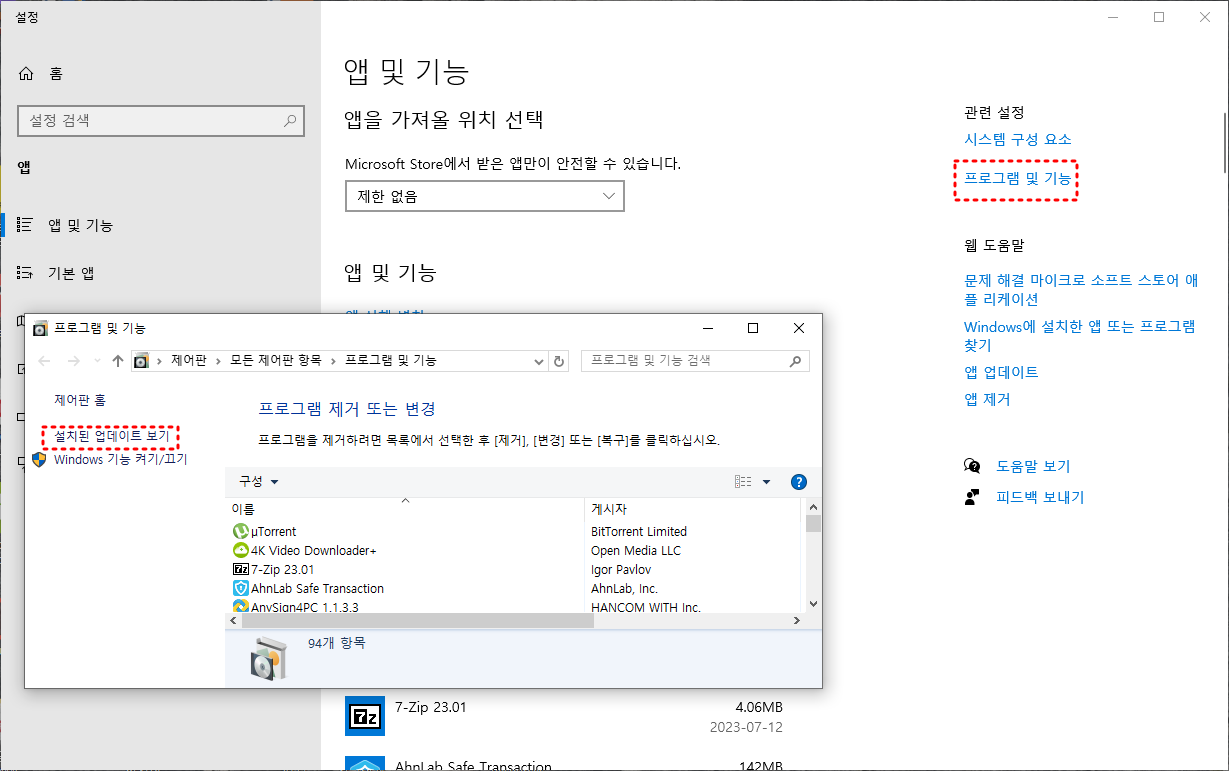
Task: Click horizontal scrollbar of programs list
Action: click(x=416, y=621)
